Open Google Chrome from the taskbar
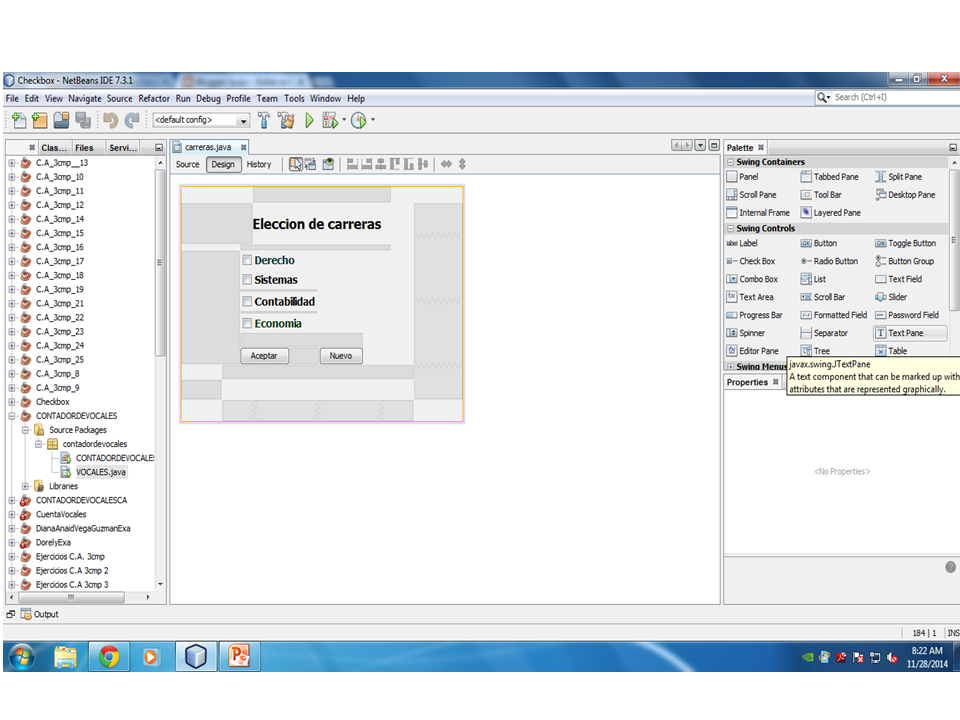This screenshot has width=960, height=720. point(109,657)
